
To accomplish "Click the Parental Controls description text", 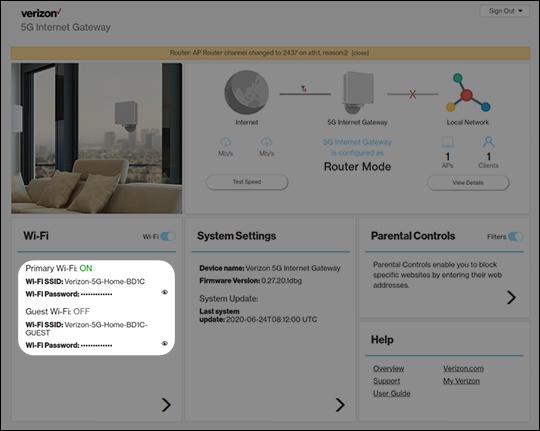I will (437, 275).
